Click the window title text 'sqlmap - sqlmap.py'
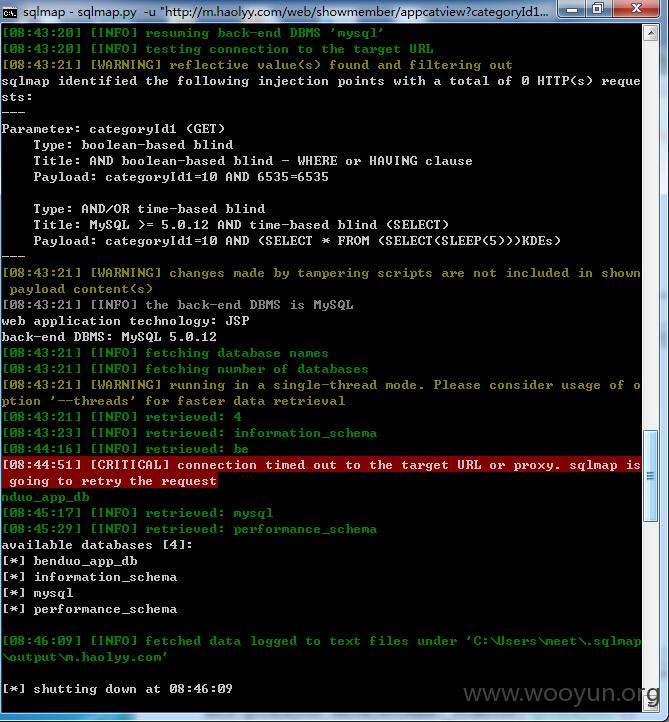 80,12
